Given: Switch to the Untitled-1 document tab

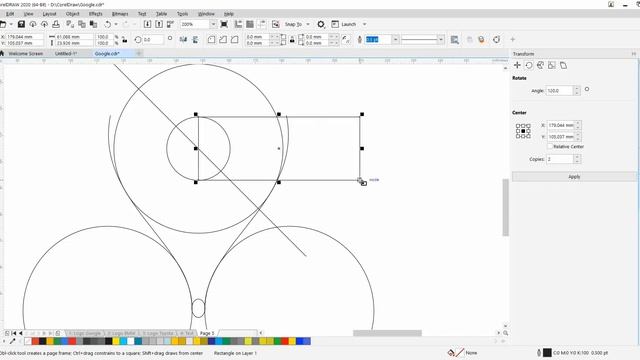Looking at the screenshot, I should [x=66, y=53].
